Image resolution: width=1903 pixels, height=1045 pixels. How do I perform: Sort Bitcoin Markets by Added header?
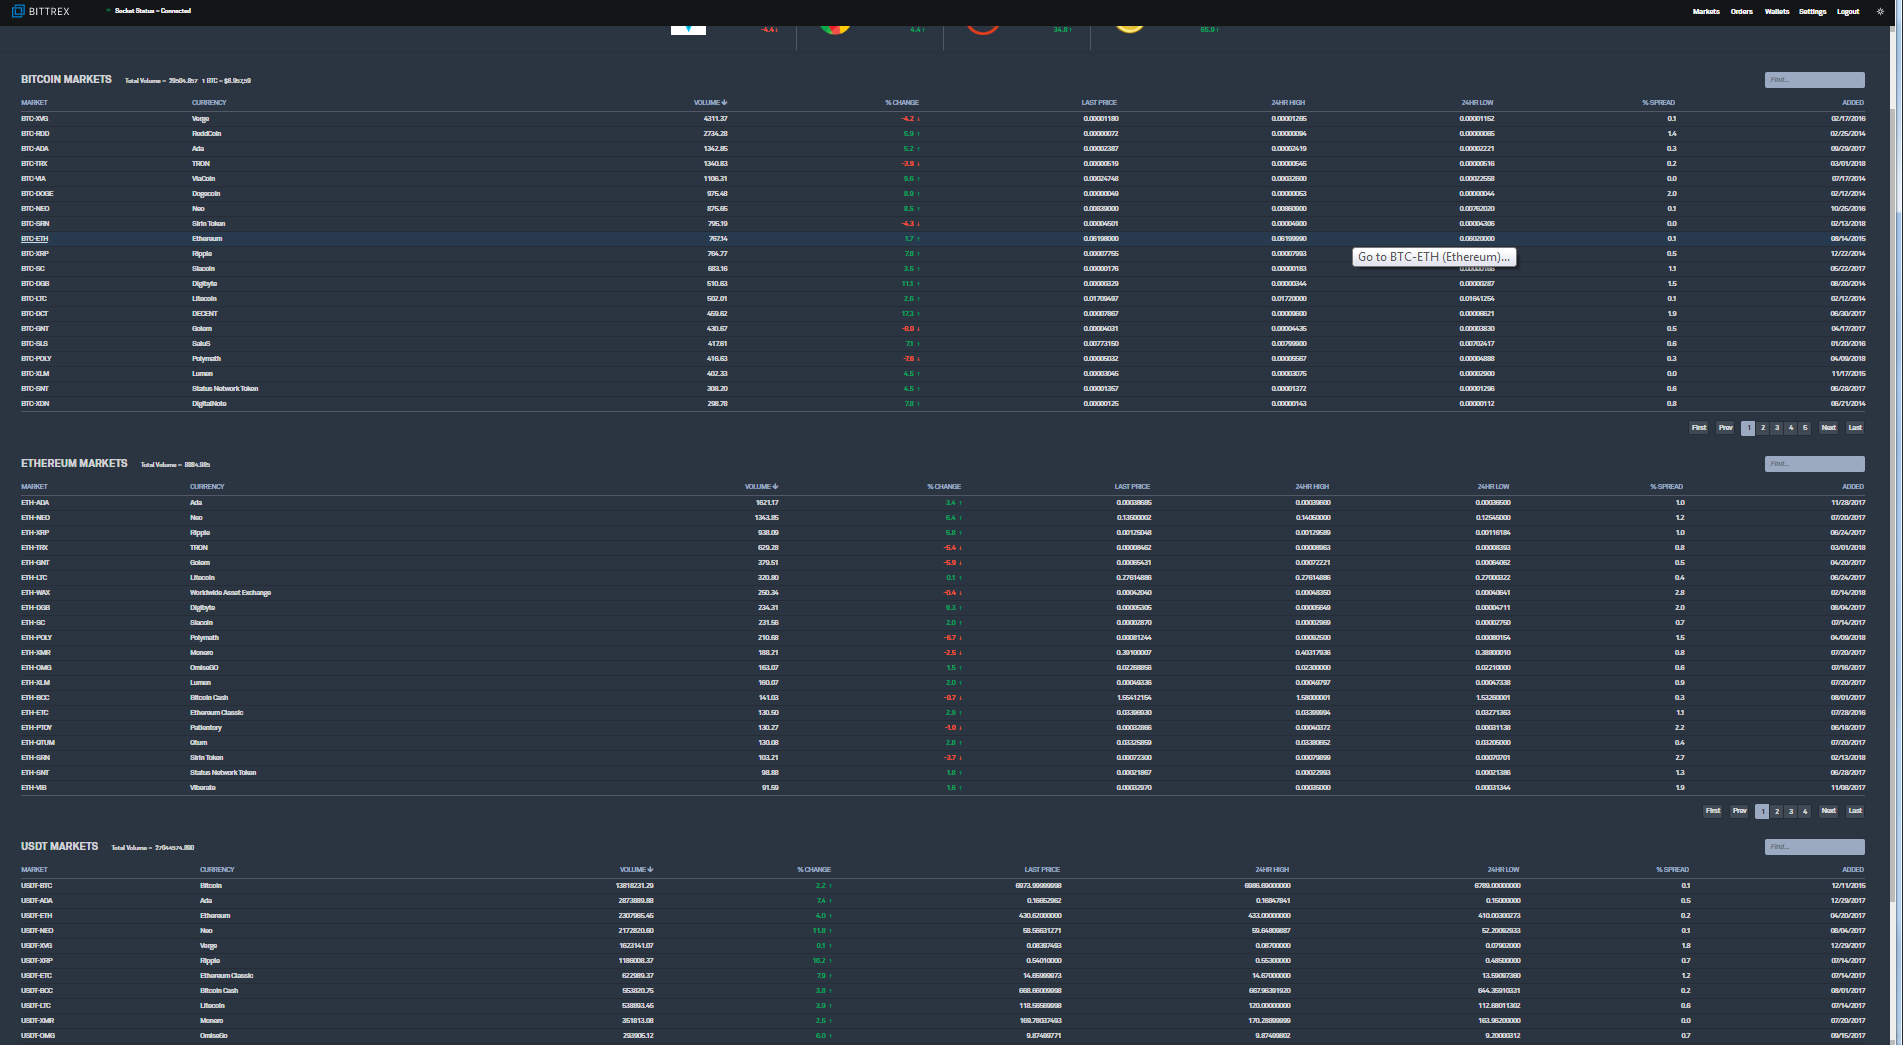[1853, 103]
